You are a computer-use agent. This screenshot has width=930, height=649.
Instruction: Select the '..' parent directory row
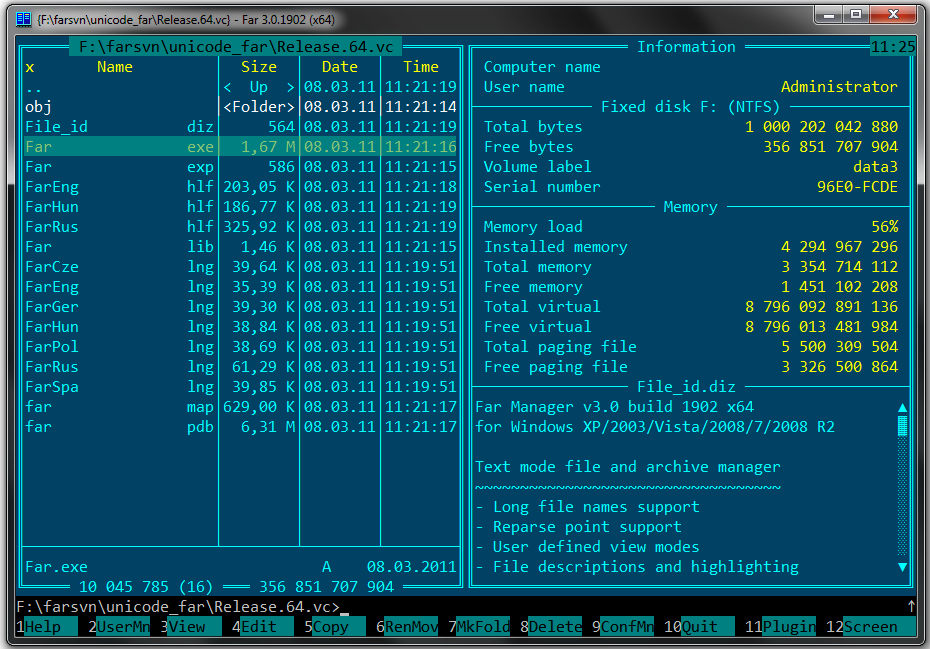(x=240, y=87)
